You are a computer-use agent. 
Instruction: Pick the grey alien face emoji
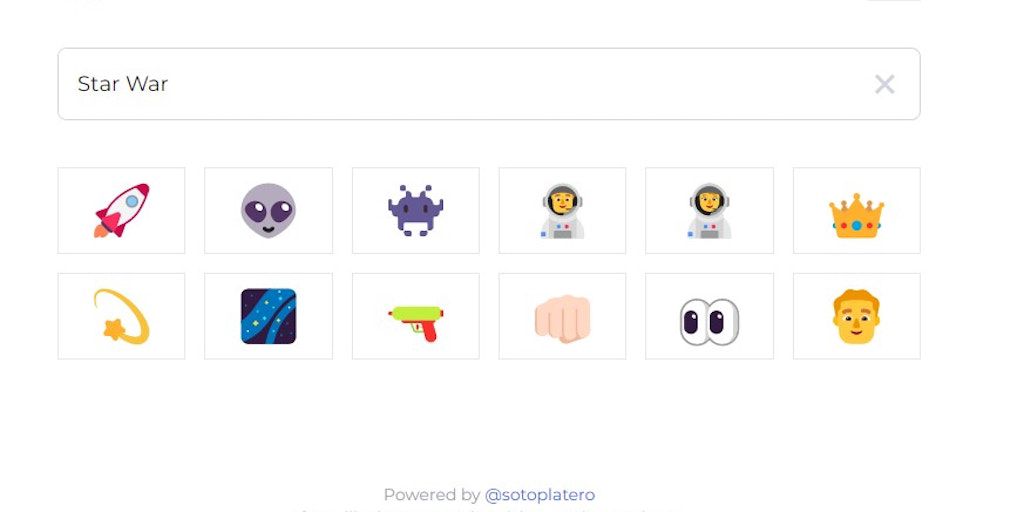click(x=268, y=210)
